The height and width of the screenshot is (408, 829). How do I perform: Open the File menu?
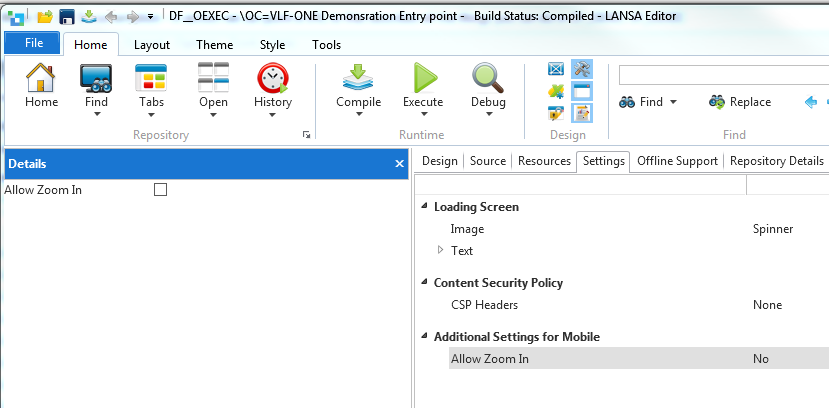coord(33,43)
